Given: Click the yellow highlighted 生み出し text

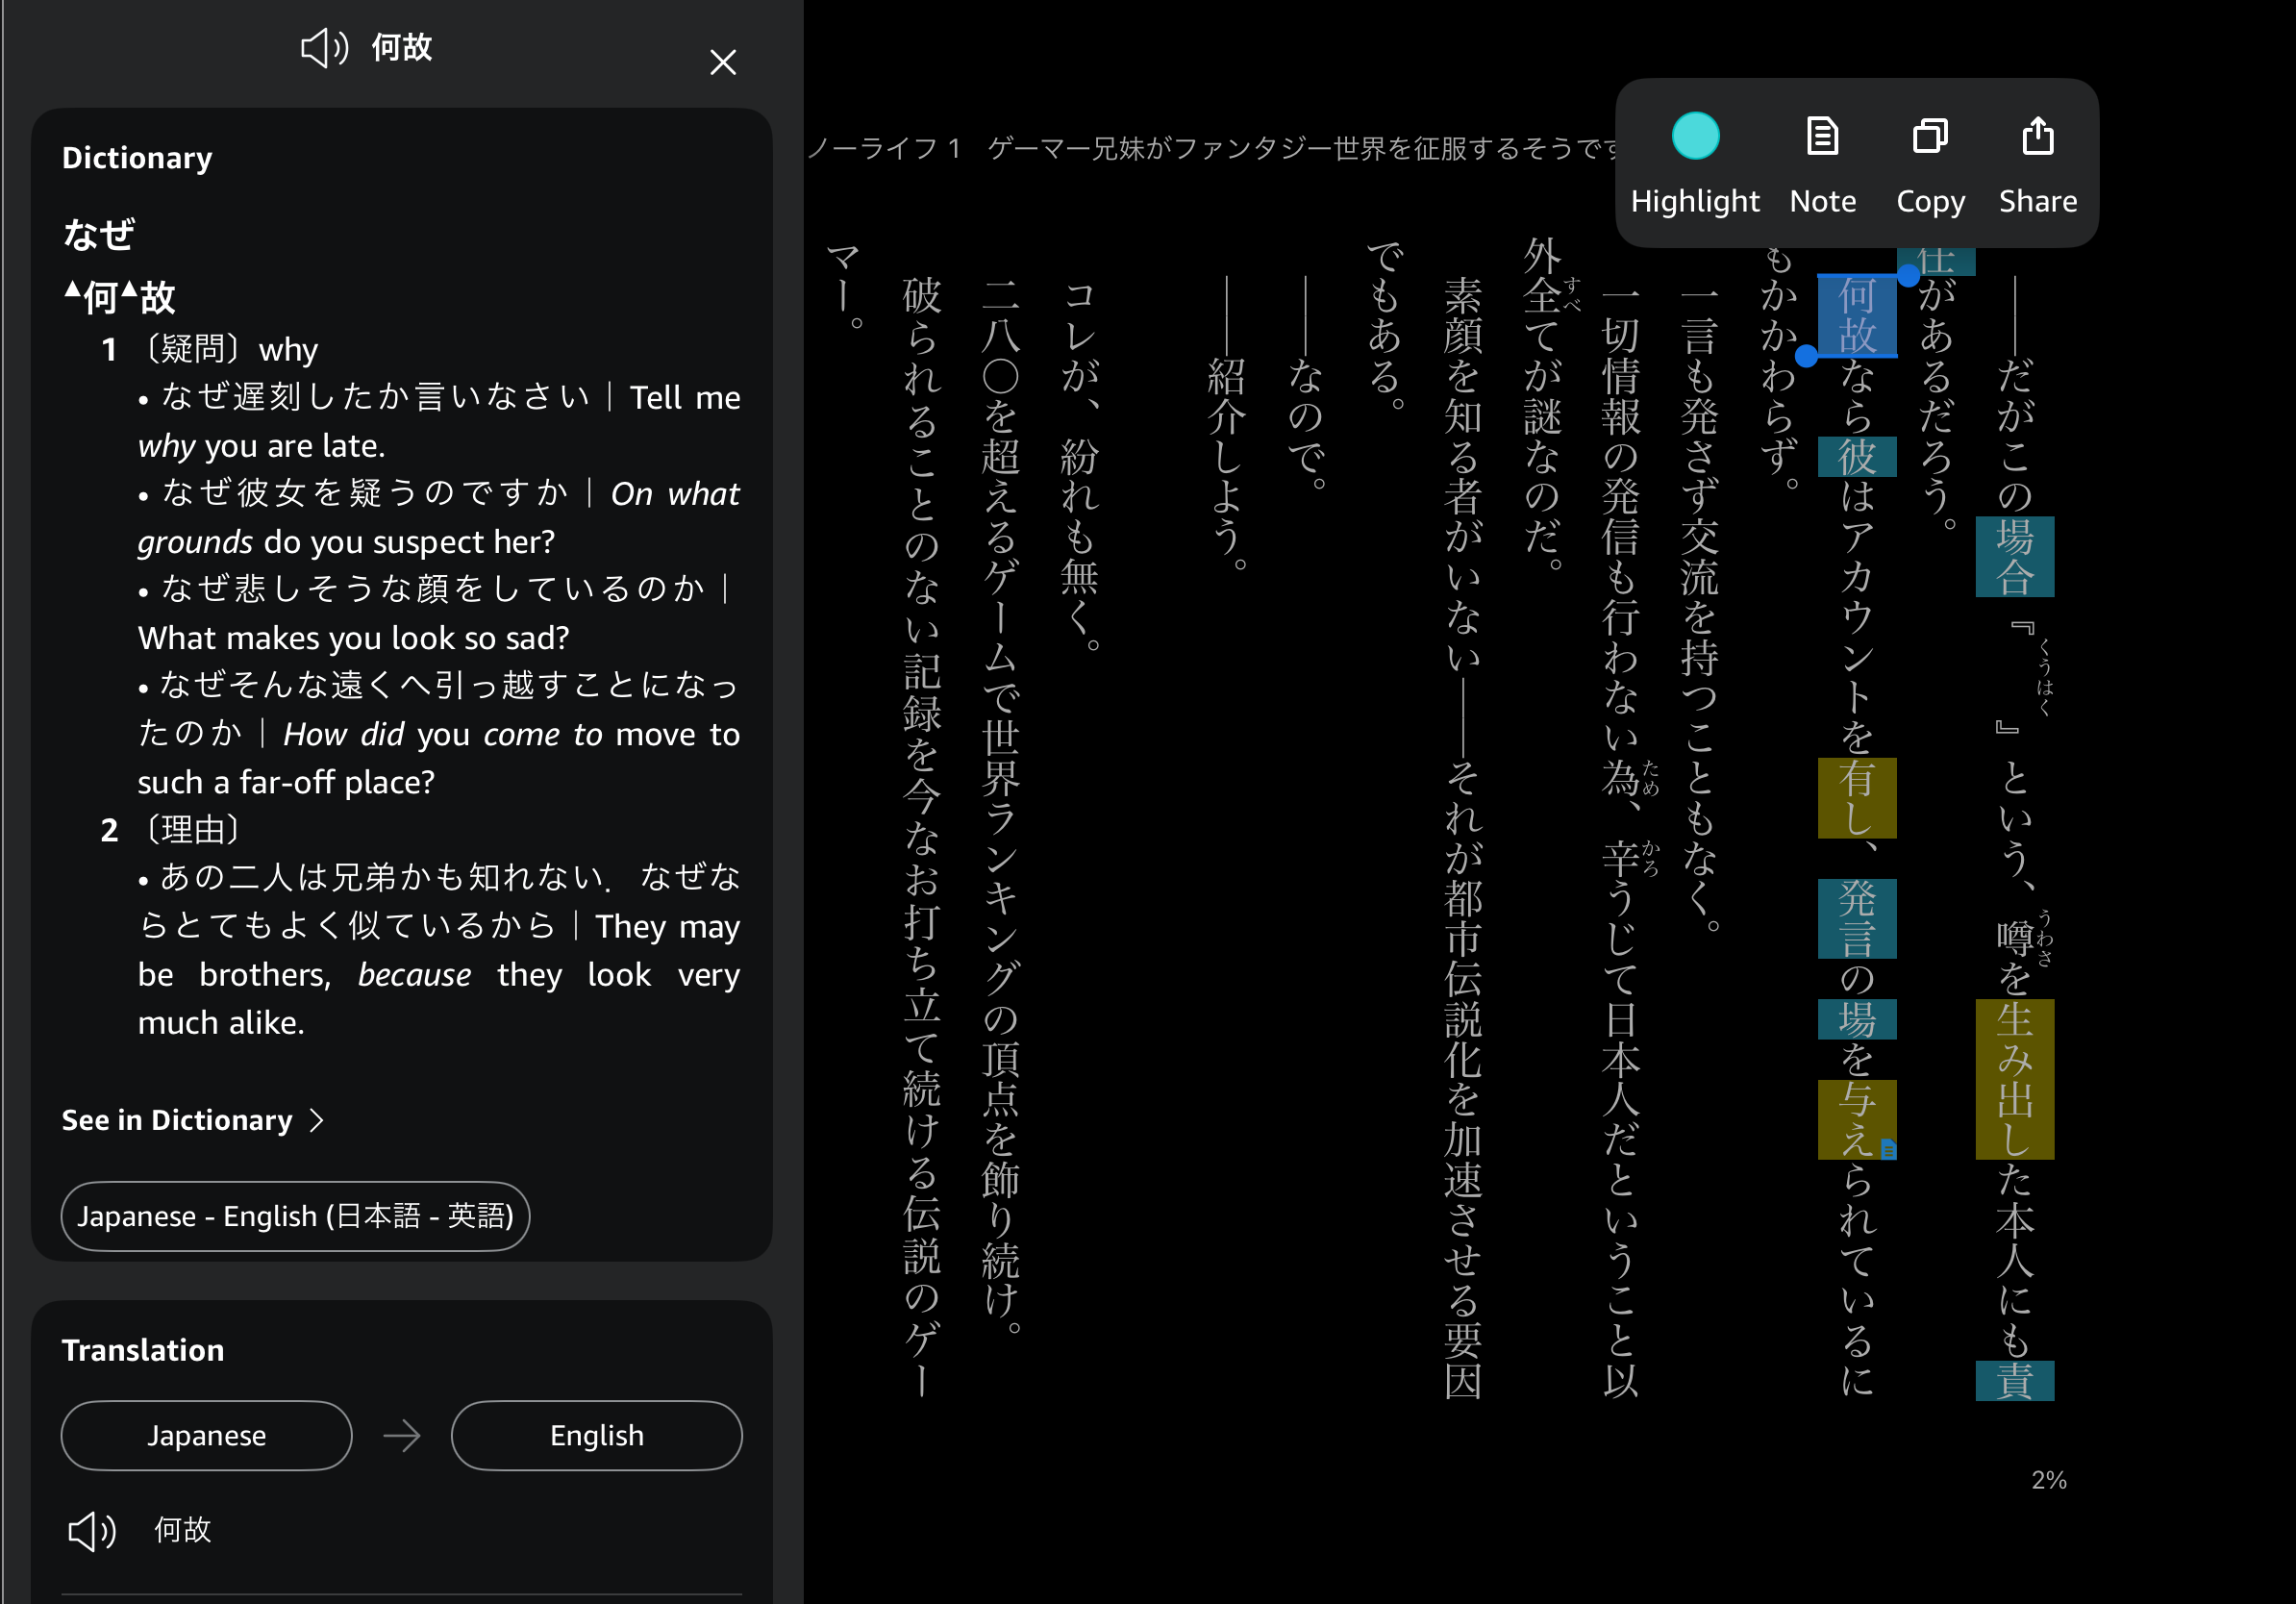Looking at the screenshot, I should coord(2014,1078).
